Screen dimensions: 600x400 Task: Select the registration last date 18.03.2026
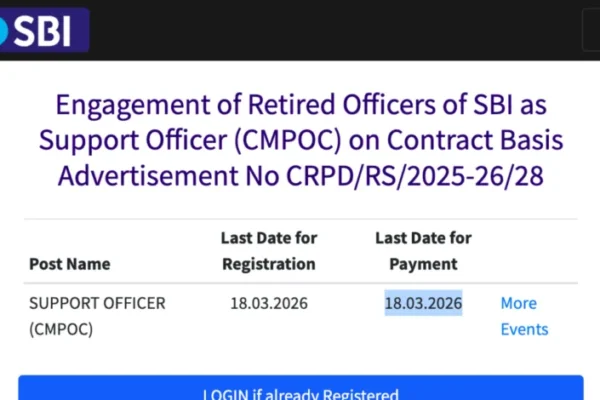coord(267,303)
